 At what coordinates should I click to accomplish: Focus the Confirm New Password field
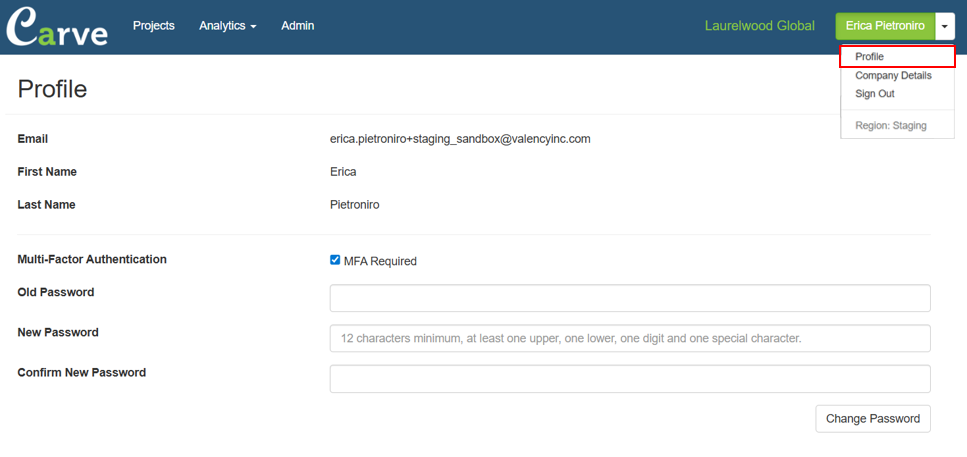click(x=630, y=379)
